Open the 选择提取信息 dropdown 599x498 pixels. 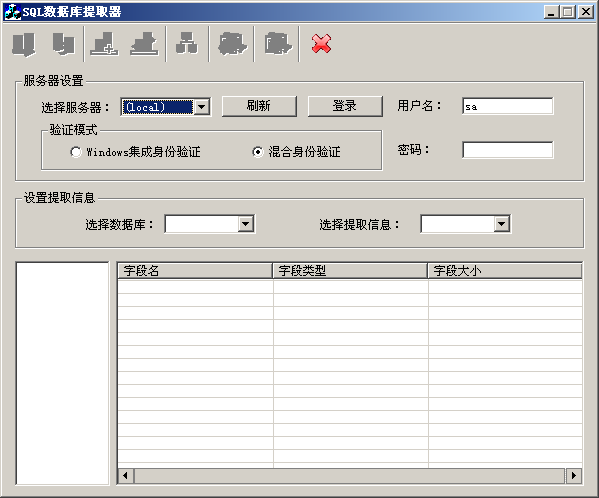click(x=502, y=224)
